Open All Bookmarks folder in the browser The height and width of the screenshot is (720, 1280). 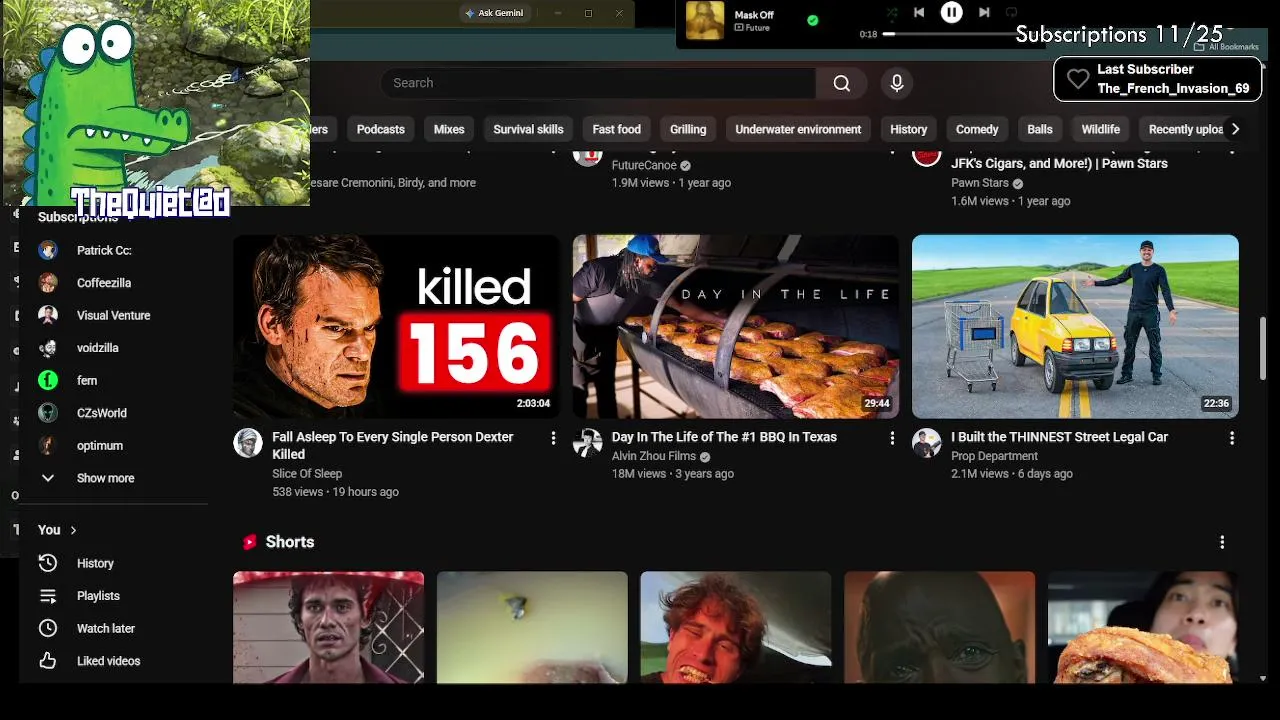click(1226, 47)
